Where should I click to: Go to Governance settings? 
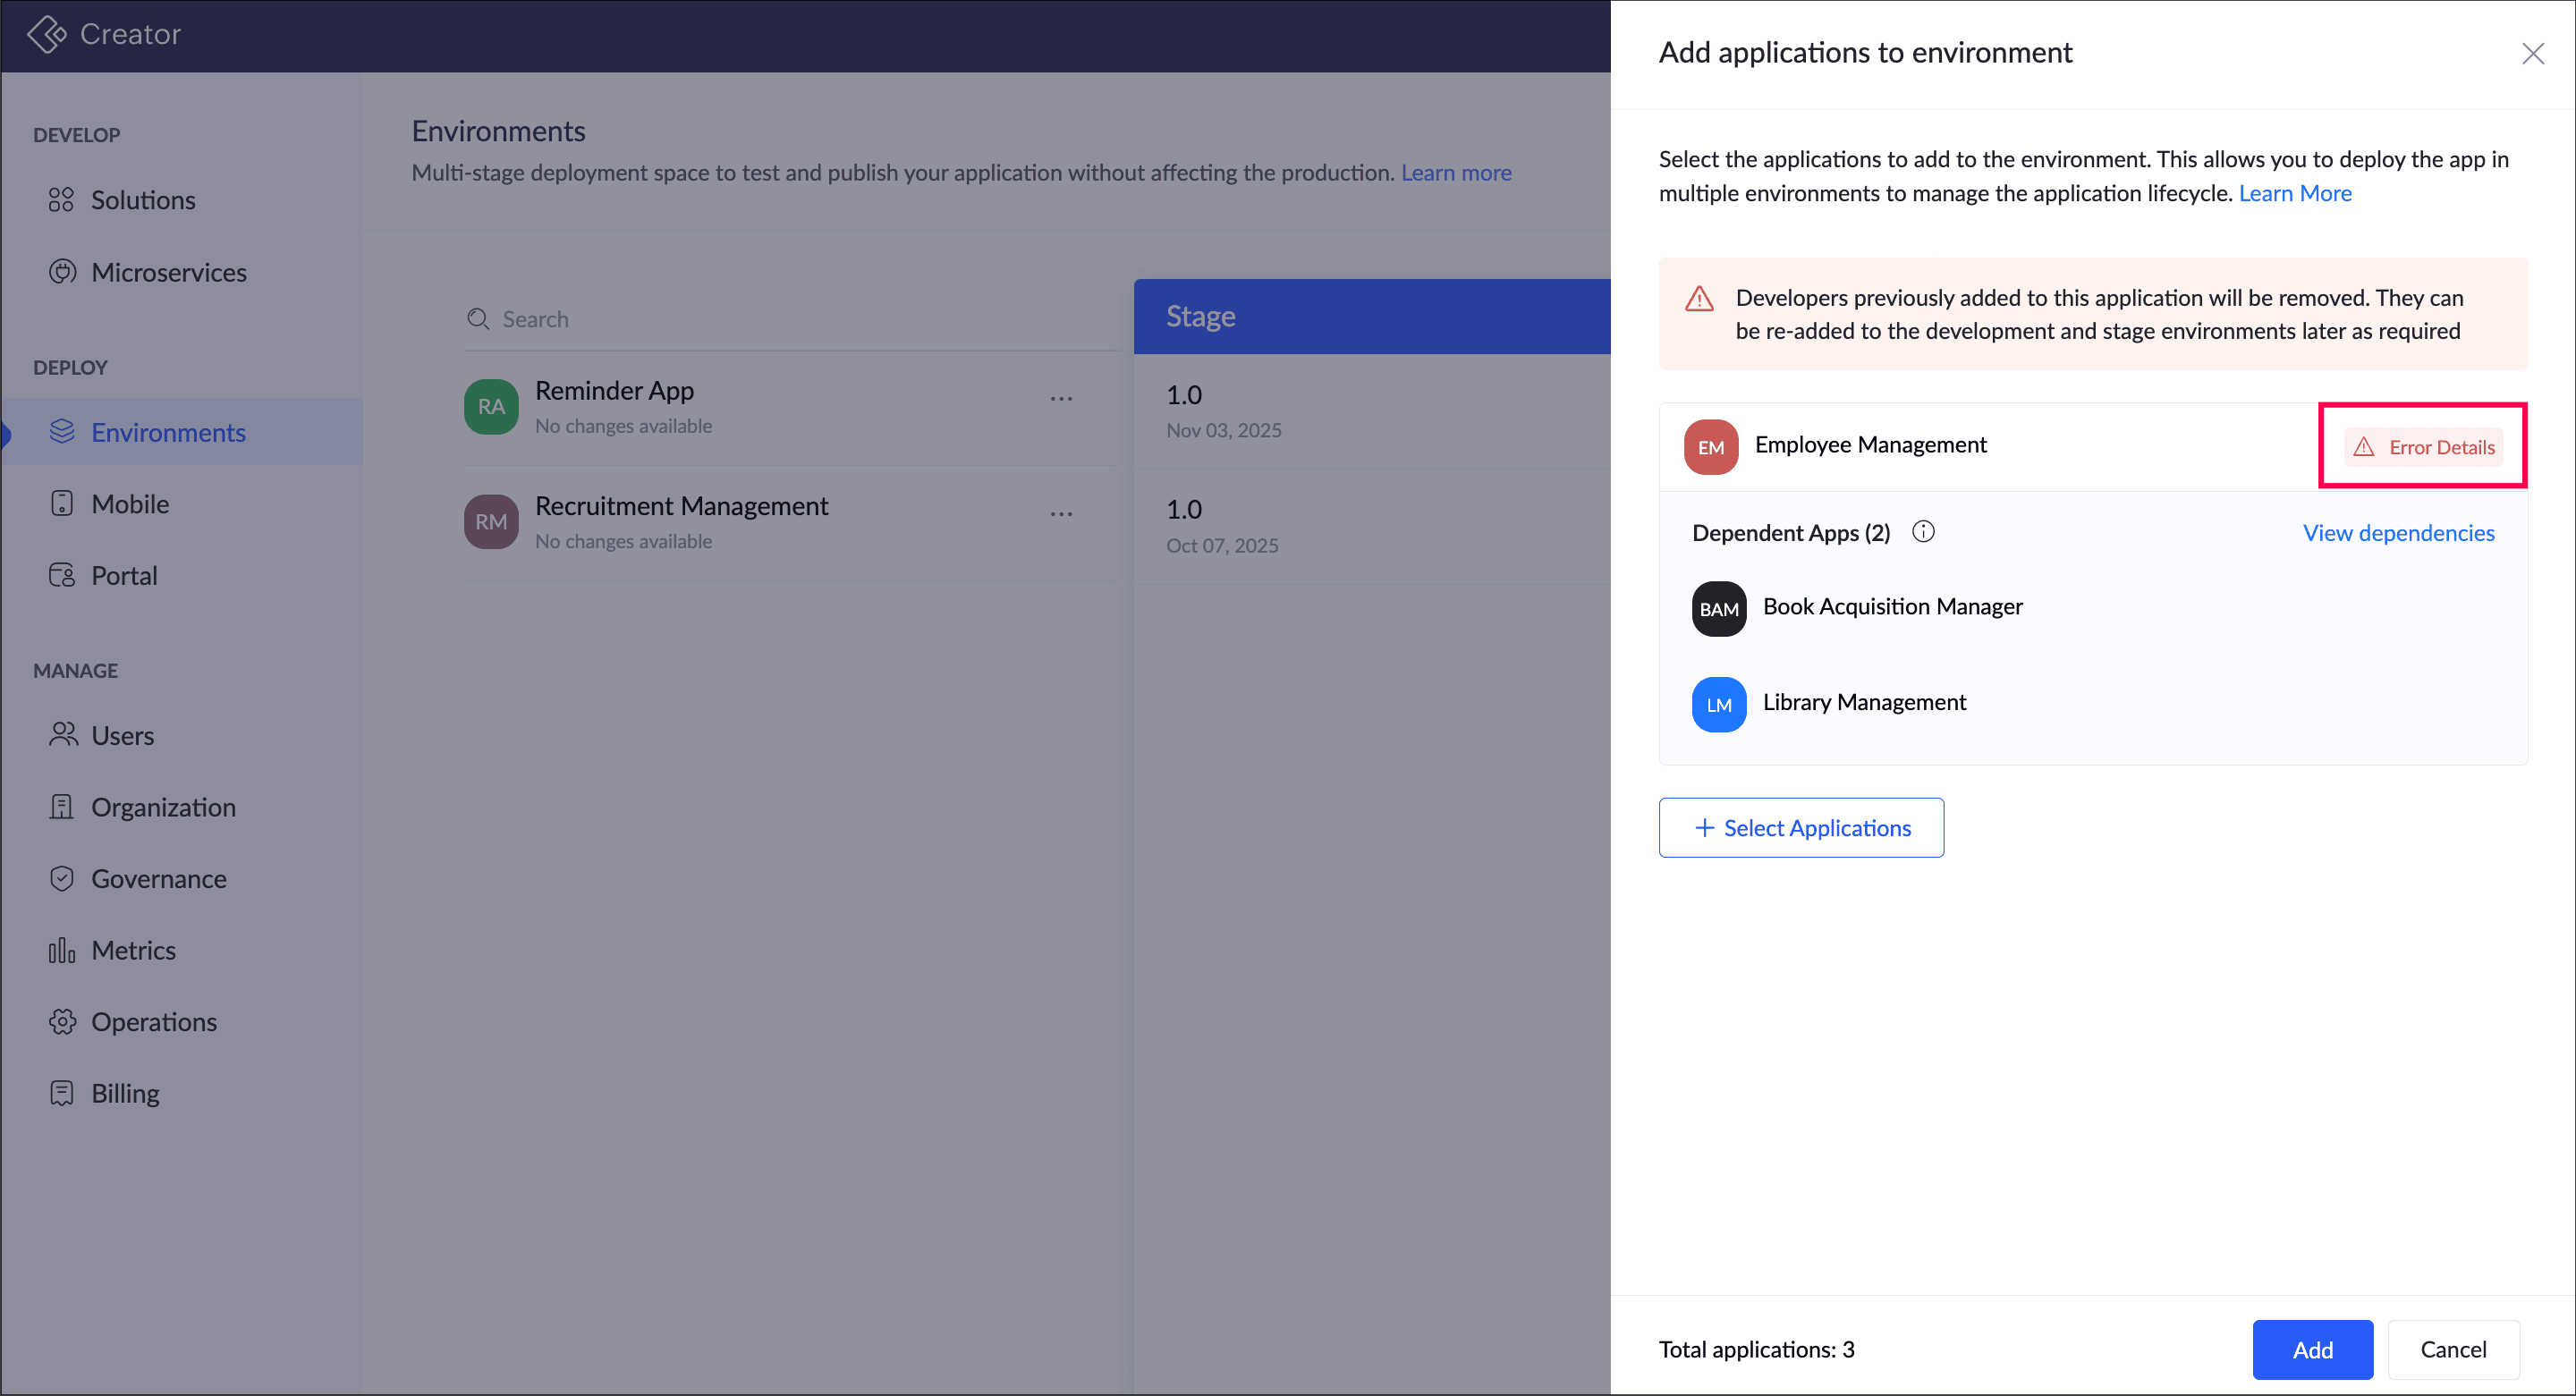(x=158, y=878)
